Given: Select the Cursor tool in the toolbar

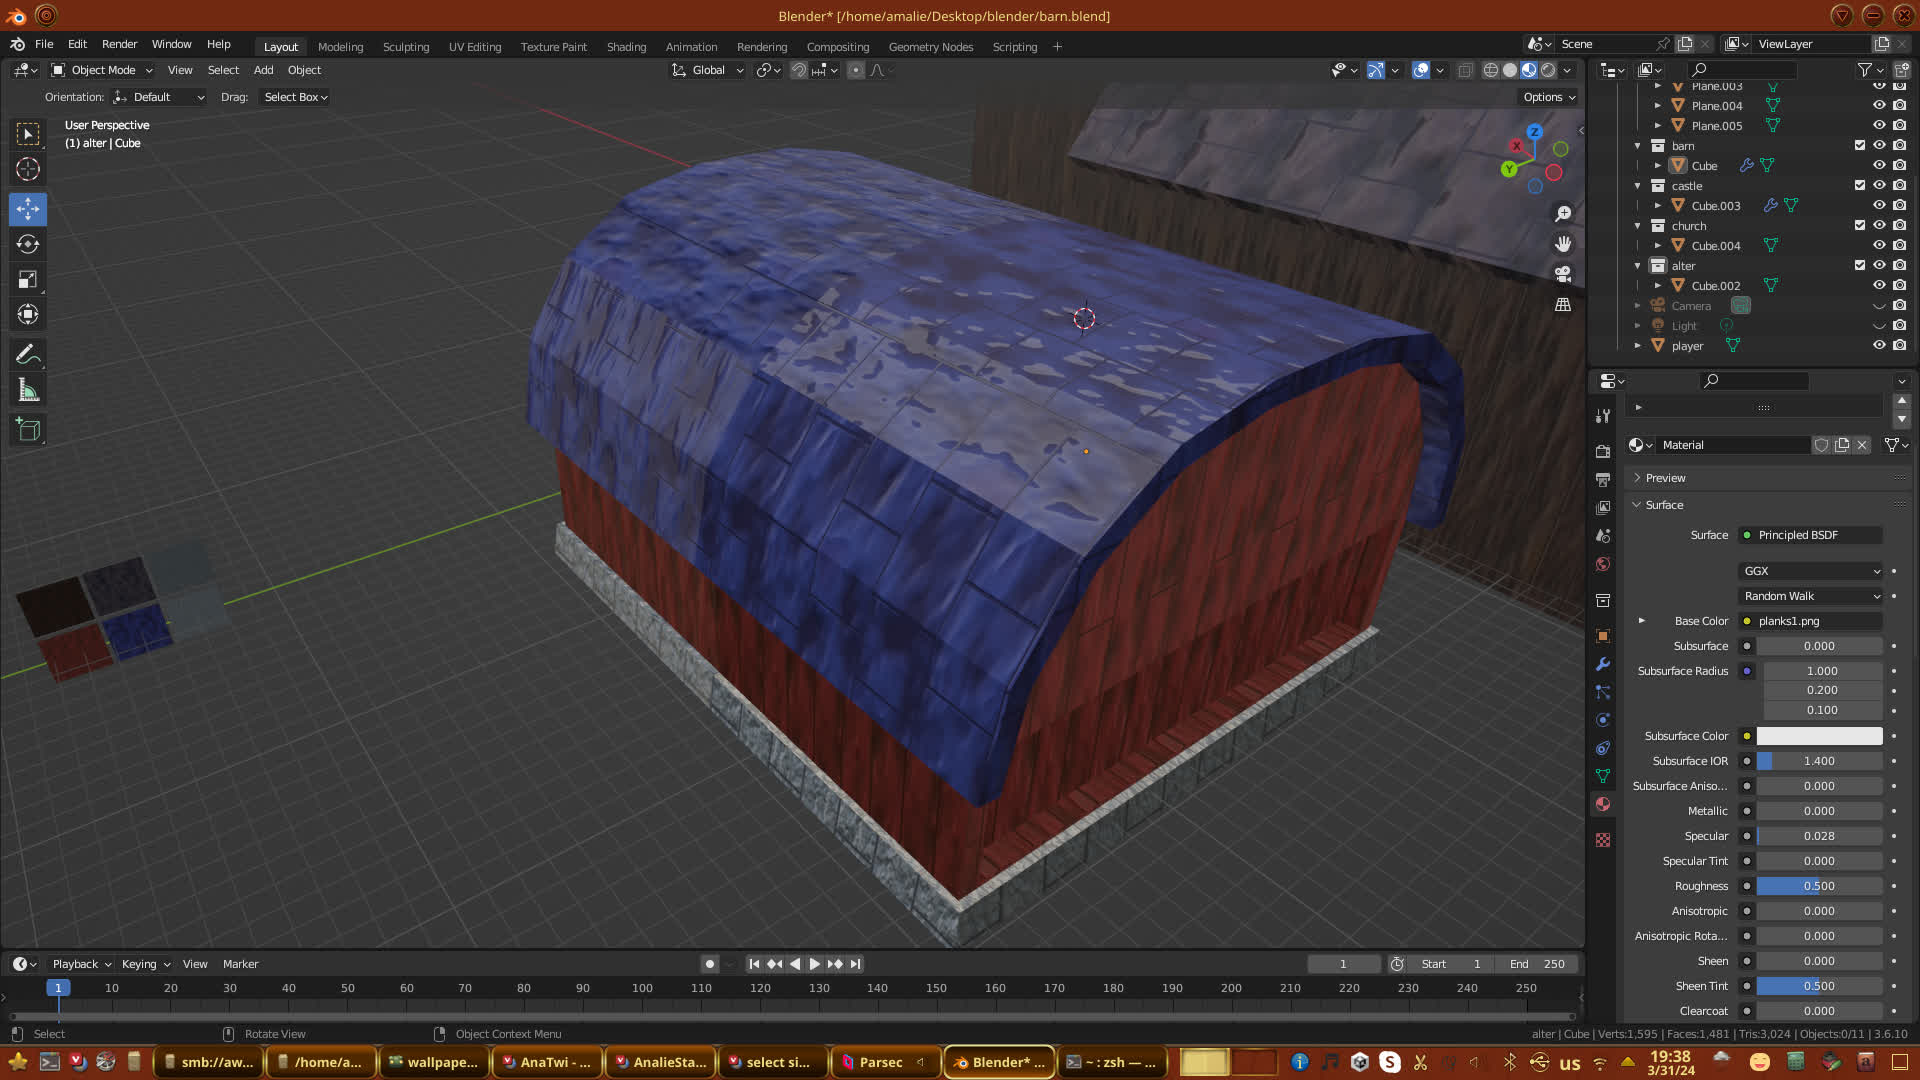Looking at the screenshot, I should (x=28, y=169).
